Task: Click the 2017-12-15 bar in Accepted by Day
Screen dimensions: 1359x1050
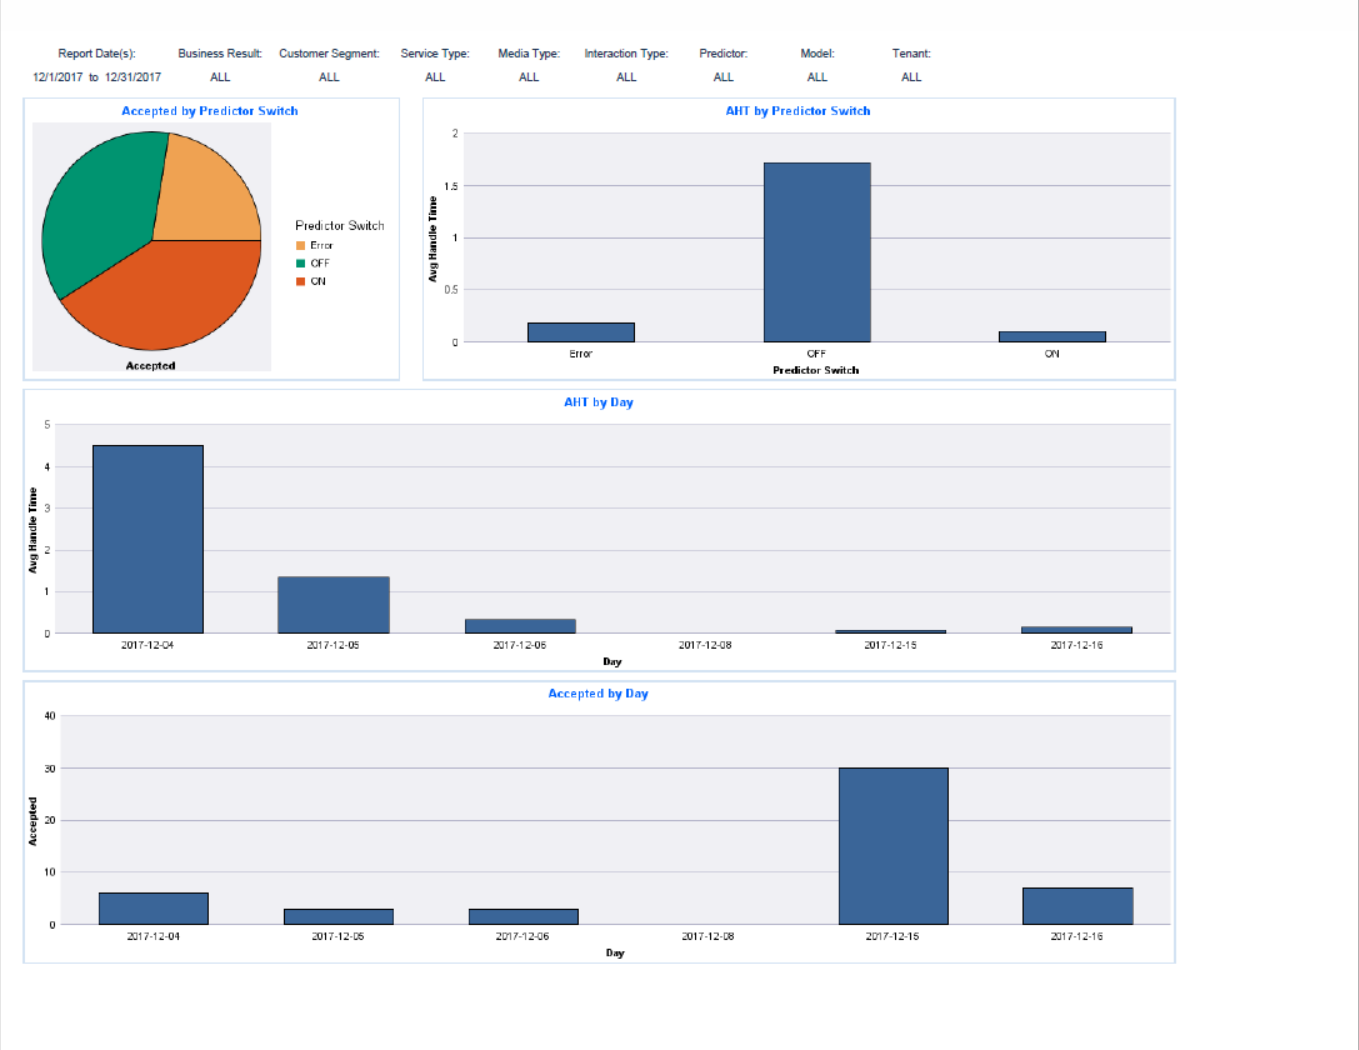Action: point(893,846)
